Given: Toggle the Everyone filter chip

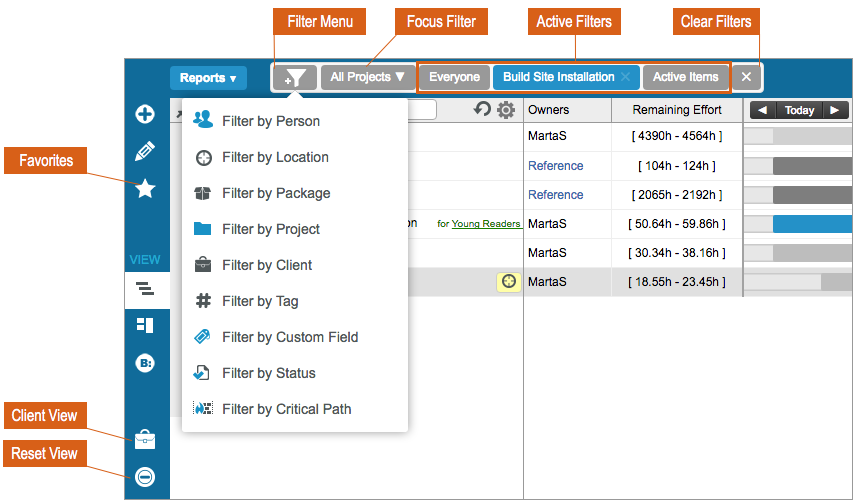Looking at the screenshot, I should coord(454,77).
